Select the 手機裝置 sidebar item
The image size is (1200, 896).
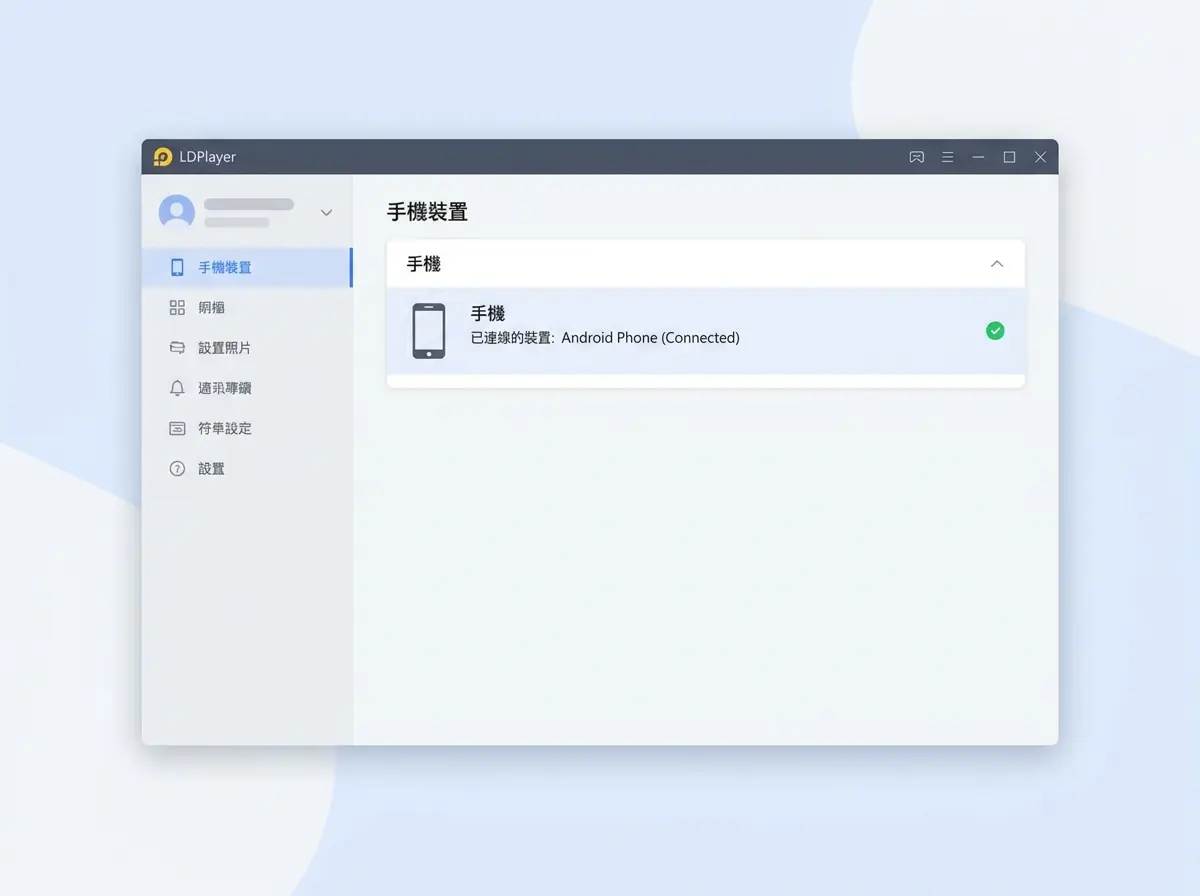coord(247,267)
